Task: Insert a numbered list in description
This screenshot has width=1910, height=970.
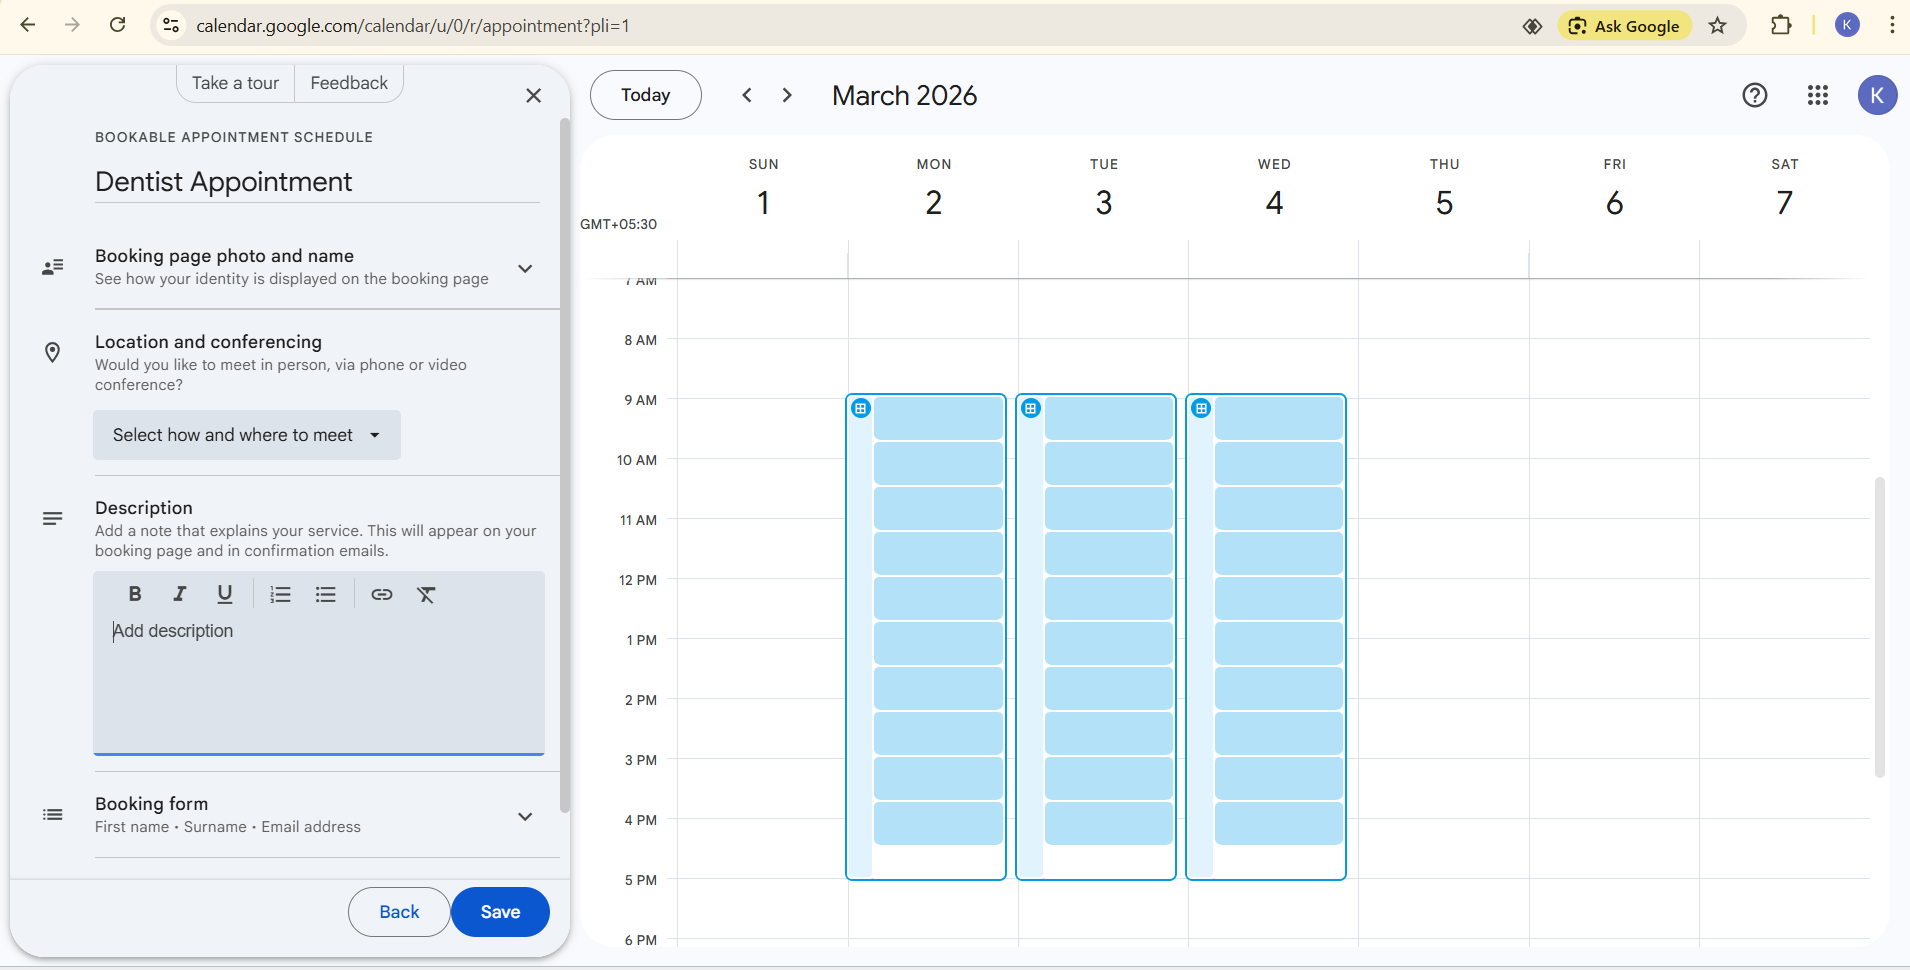Action: 280,594
